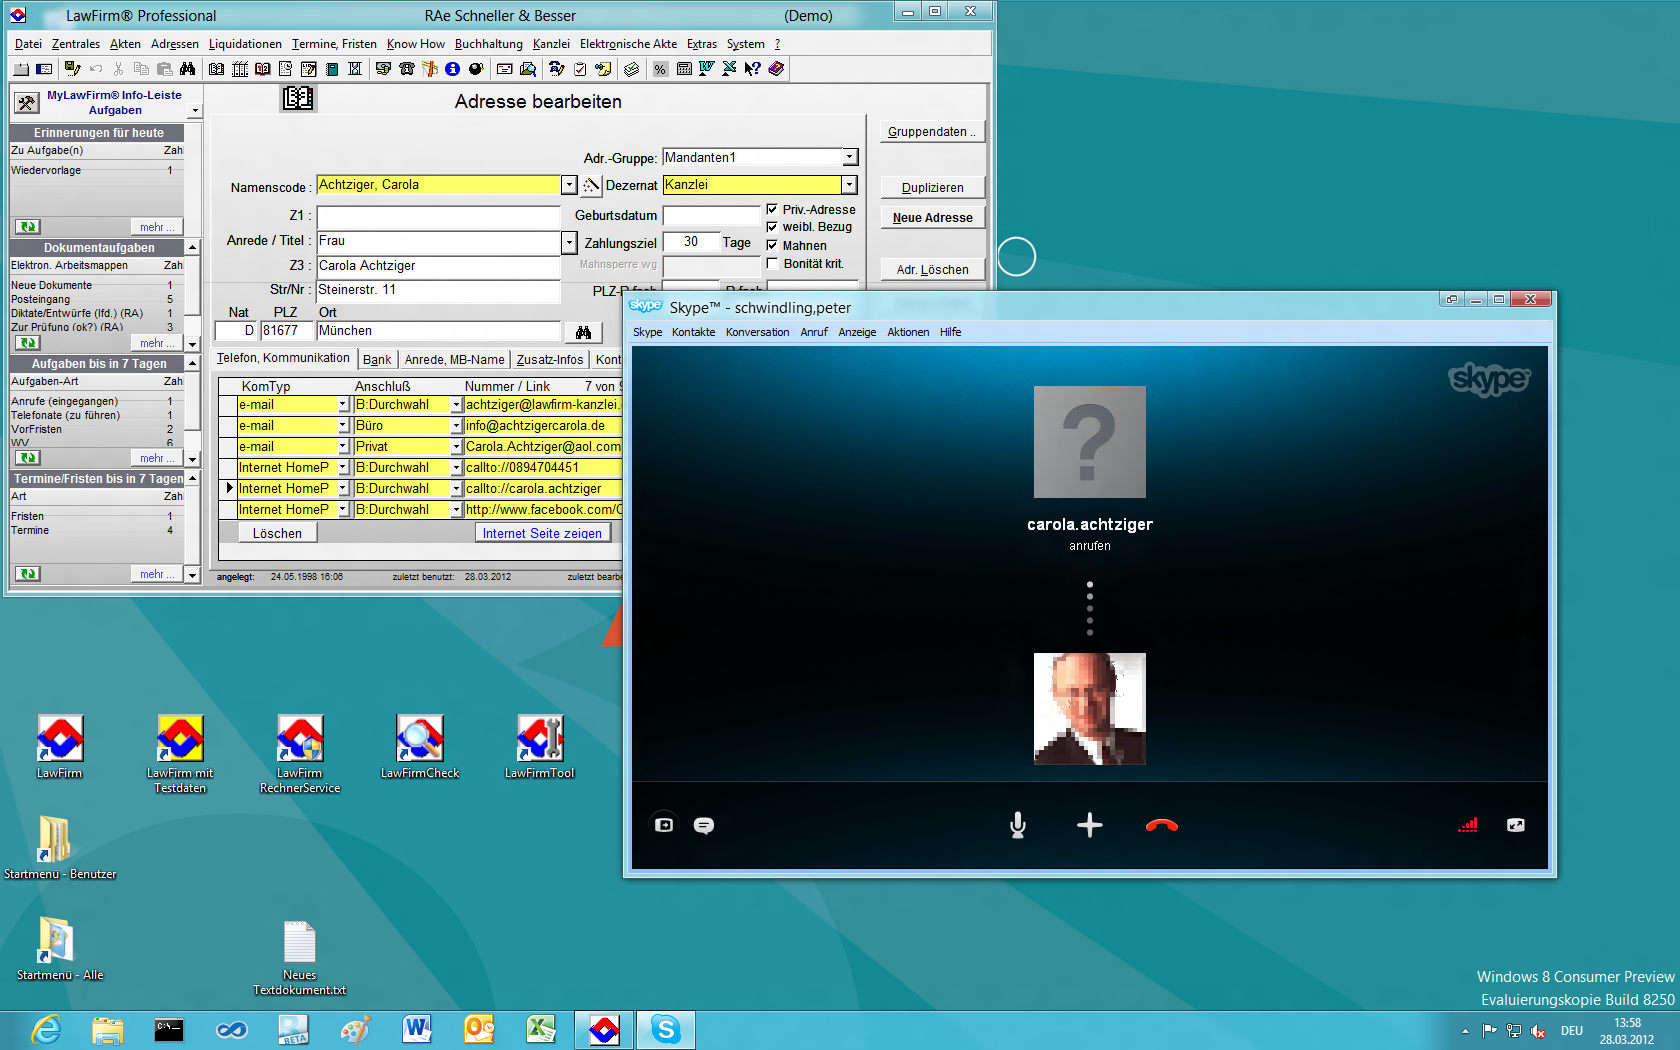The height and width of the screenshot is (1050, 1680).
Task: Open the Buchhaltung menu
Action: (488, 44)
